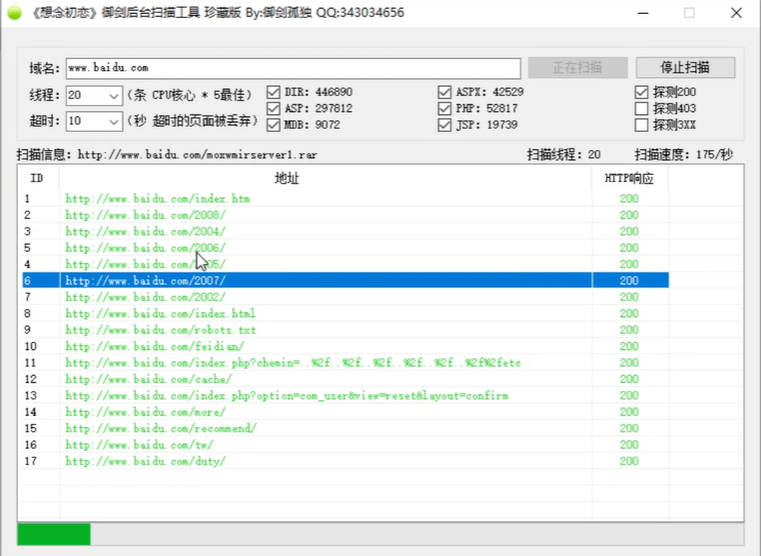Click the HTTP响应 column header

click(x=629, y=178)
